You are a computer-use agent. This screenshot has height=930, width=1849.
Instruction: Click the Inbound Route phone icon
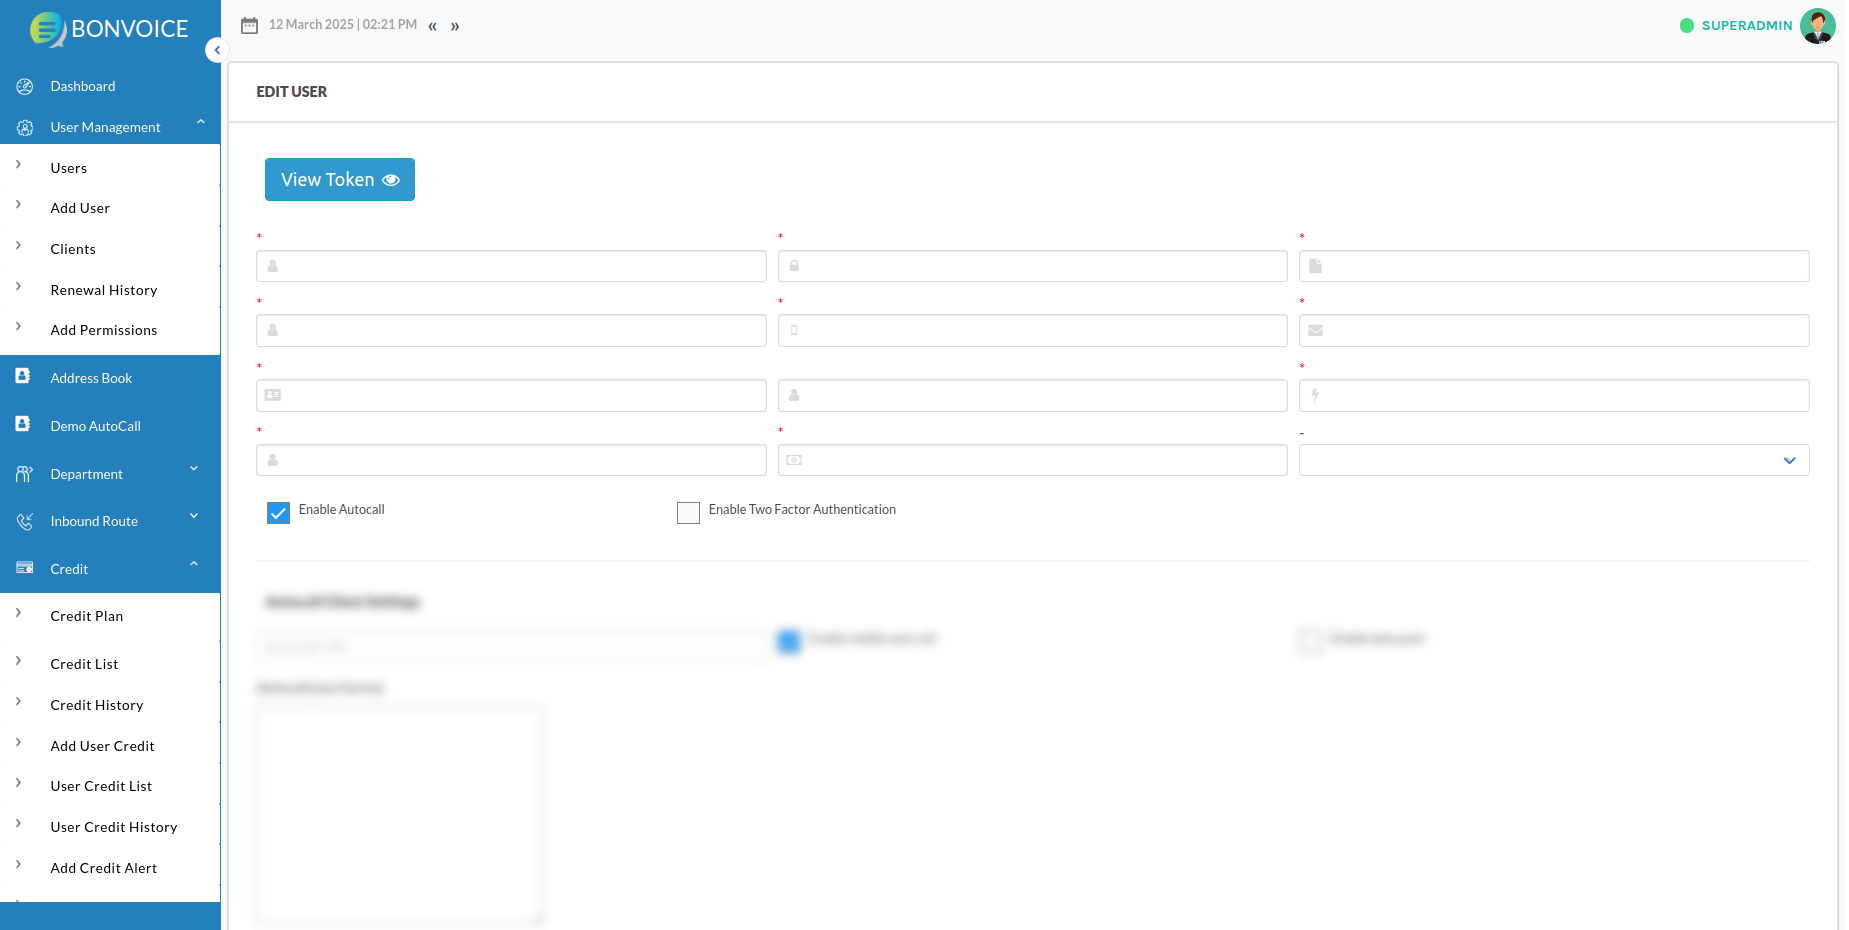(25, 521)
